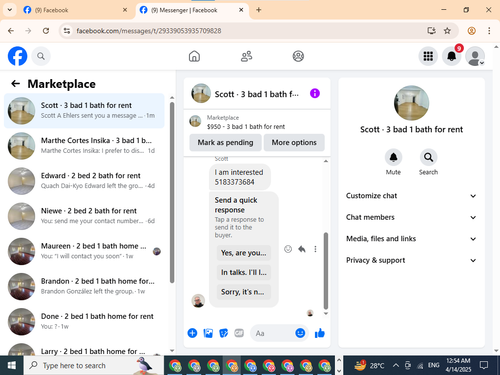
Task: Open the weather 28°C taskbar widget
Action: 369,365
